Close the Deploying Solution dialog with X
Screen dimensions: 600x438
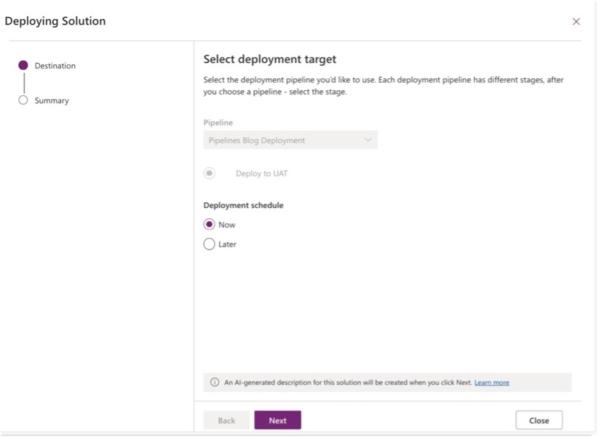point(576,21)
